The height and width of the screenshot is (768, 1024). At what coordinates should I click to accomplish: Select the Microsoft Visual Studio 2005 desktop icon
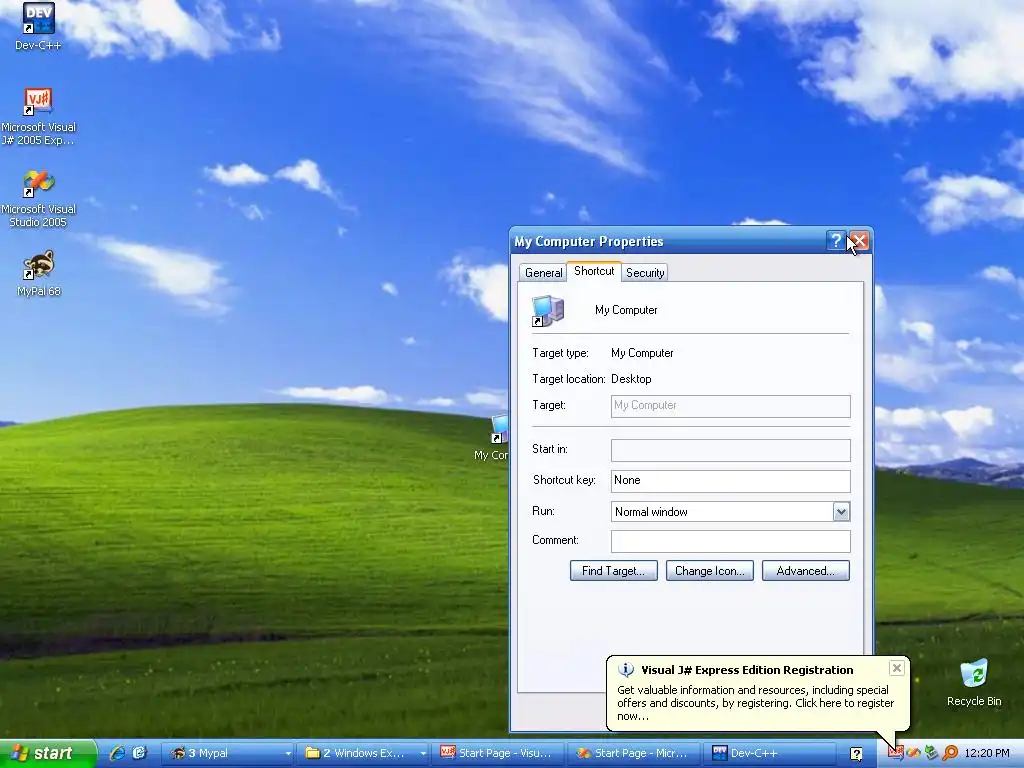[38, 199]
